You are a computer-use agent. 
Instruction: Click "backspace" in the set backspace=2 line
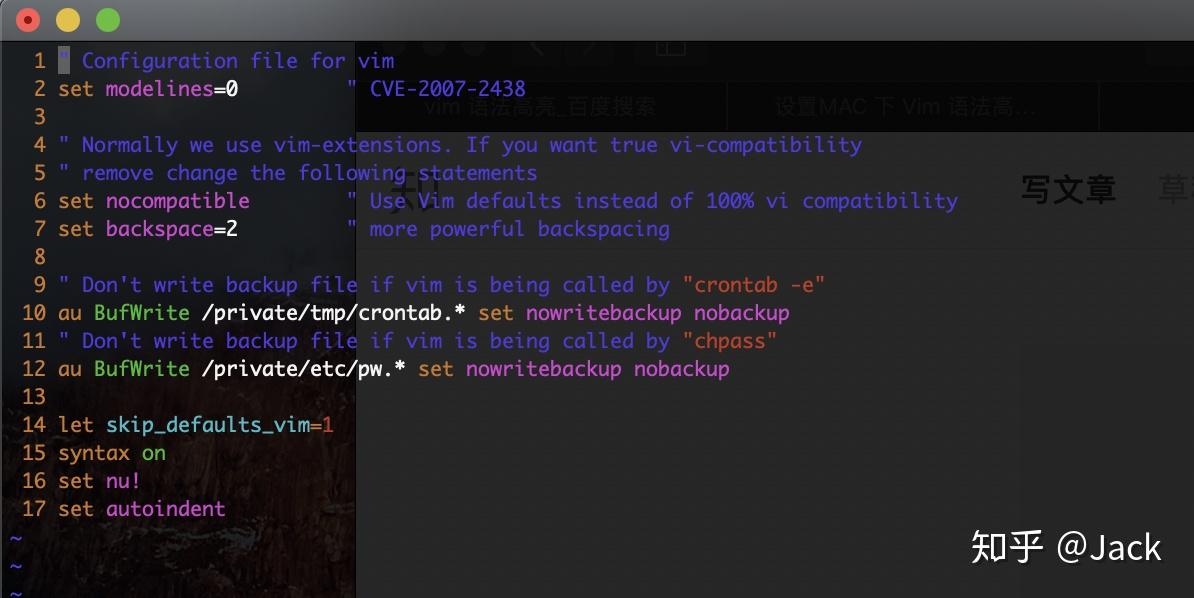point(159,229)
